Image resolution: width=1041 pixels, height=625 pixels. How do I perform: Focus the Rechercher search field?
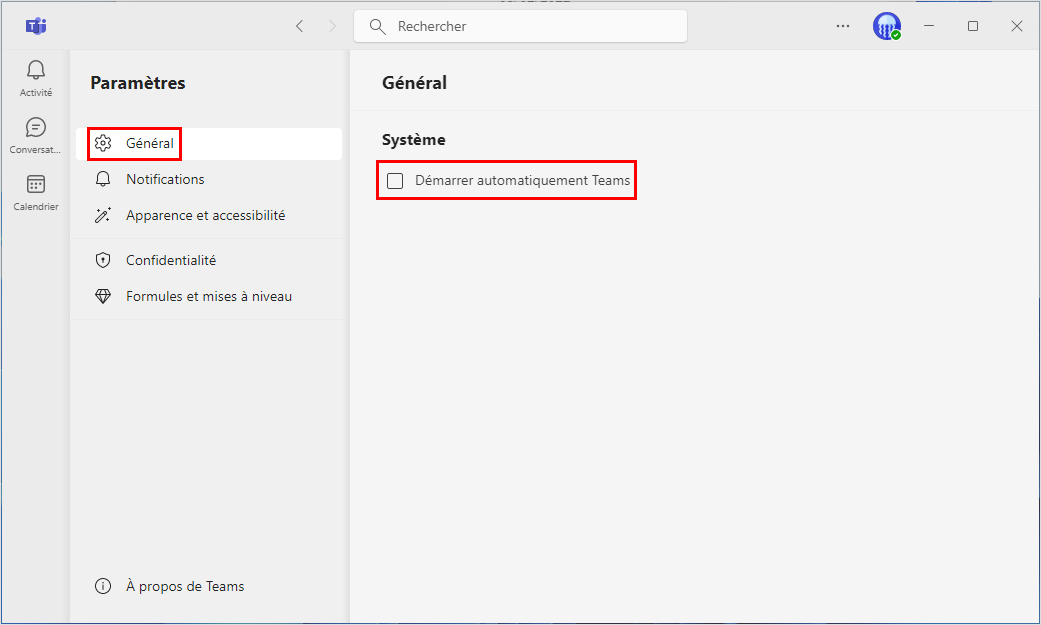[520, 27]
